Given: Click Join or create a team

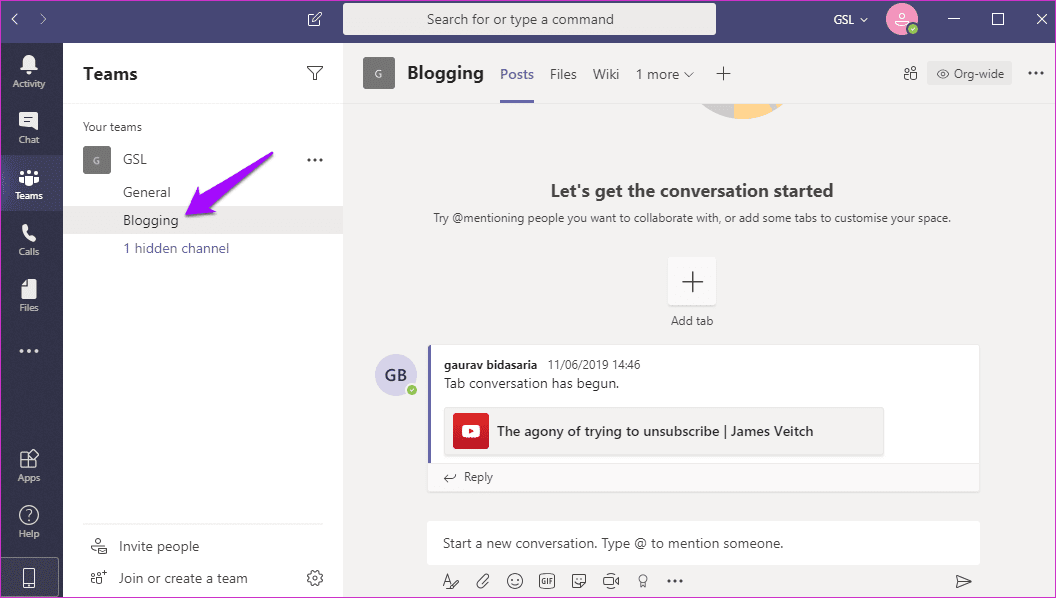Looking at the screenshot, I should [183, 578].
